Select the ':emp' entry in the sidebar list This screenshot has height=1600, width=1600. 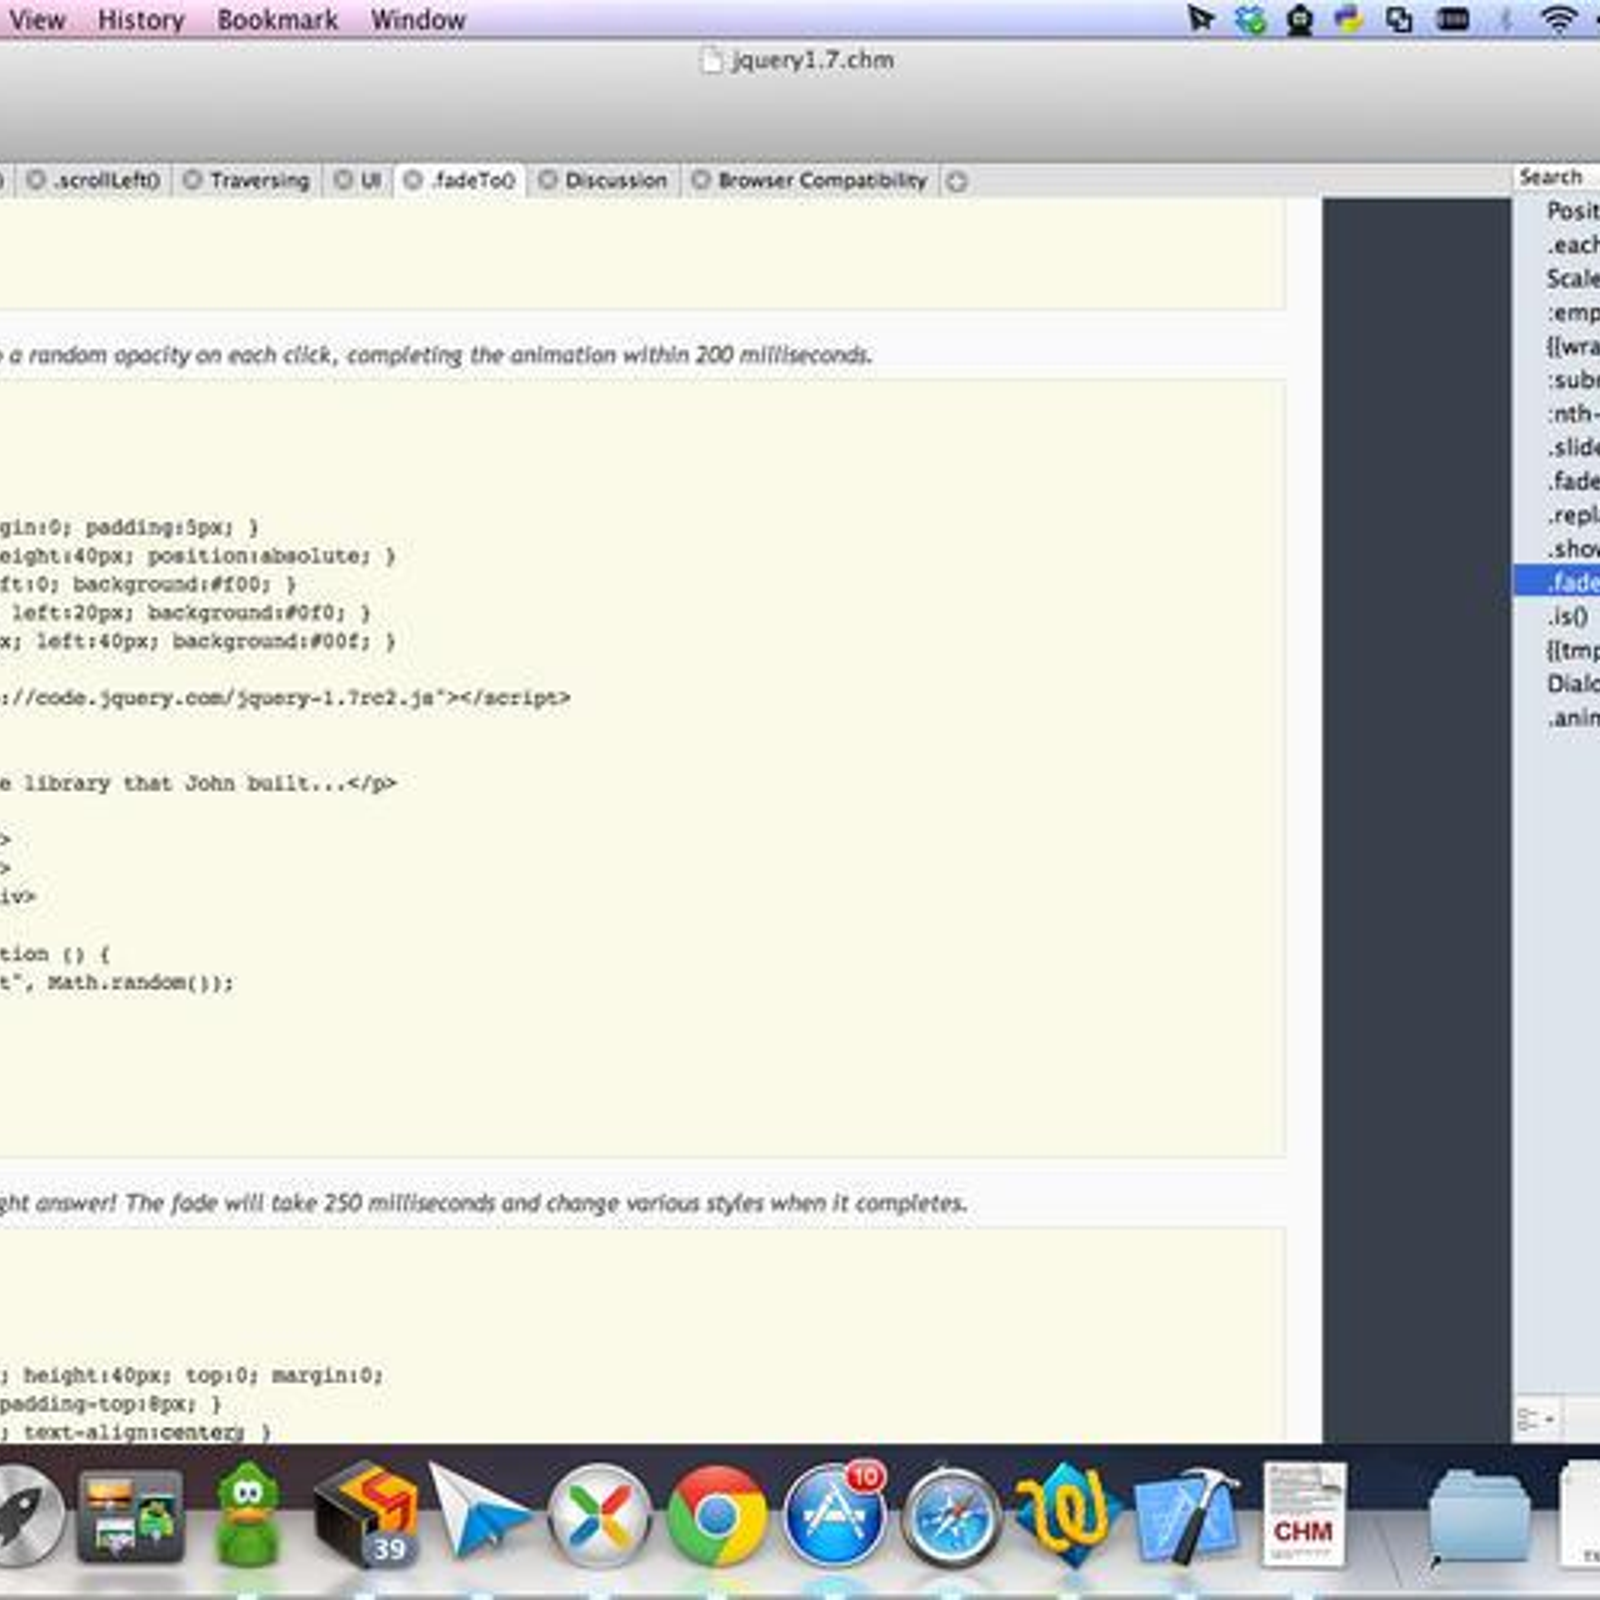[1557, 313]
